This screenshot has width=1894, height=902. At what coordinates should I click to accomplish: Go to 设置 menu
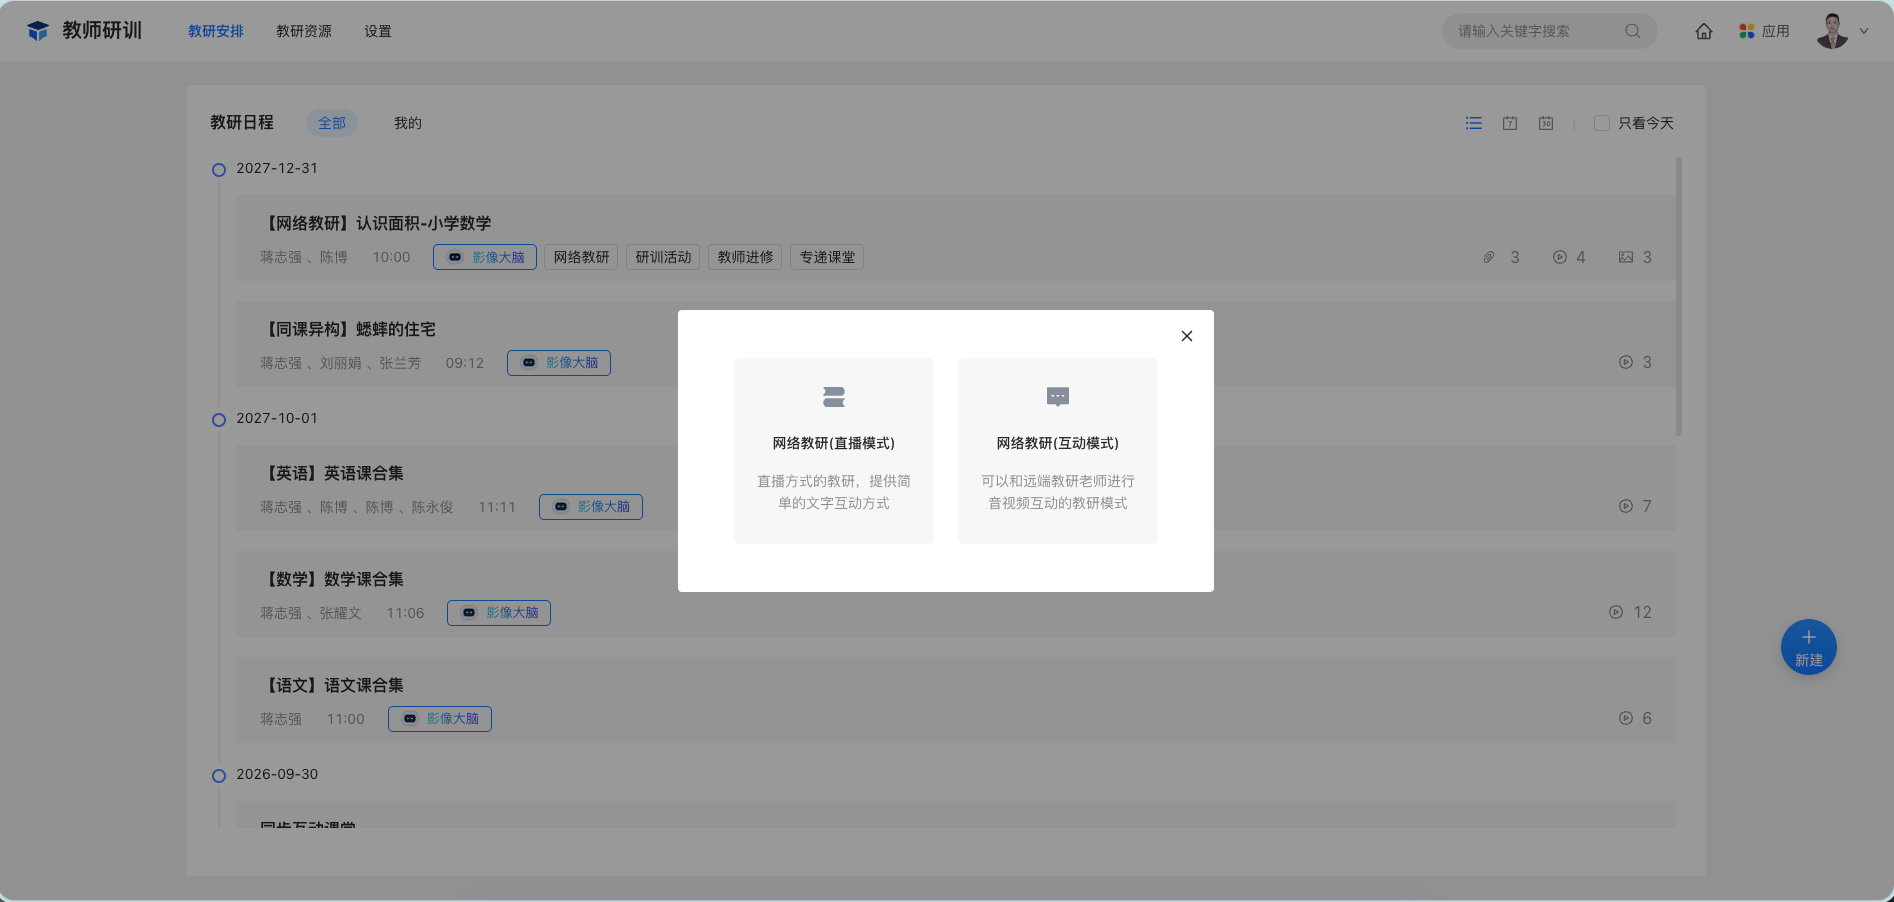(x=378, y=31)
